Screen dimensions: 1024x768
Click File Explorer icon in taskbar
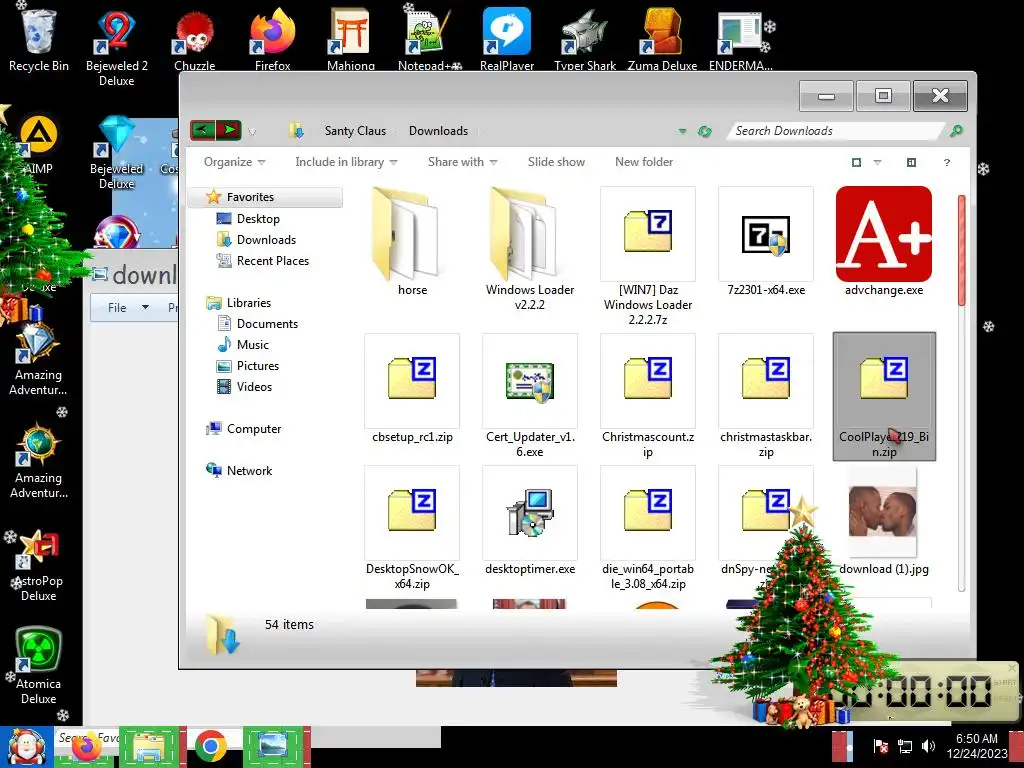point(149,747)
